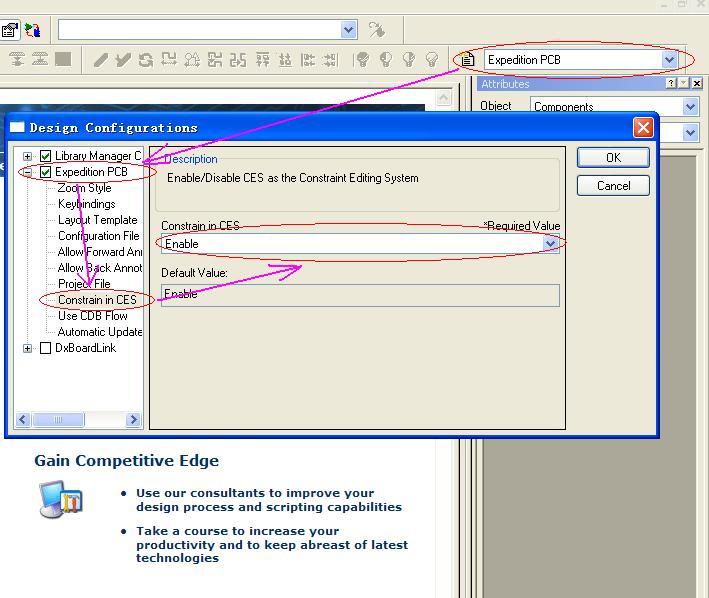709x598 pixels.
Task: Expand the Library Manager tree node
Action: pyautogui.click(x=27, y=156)
